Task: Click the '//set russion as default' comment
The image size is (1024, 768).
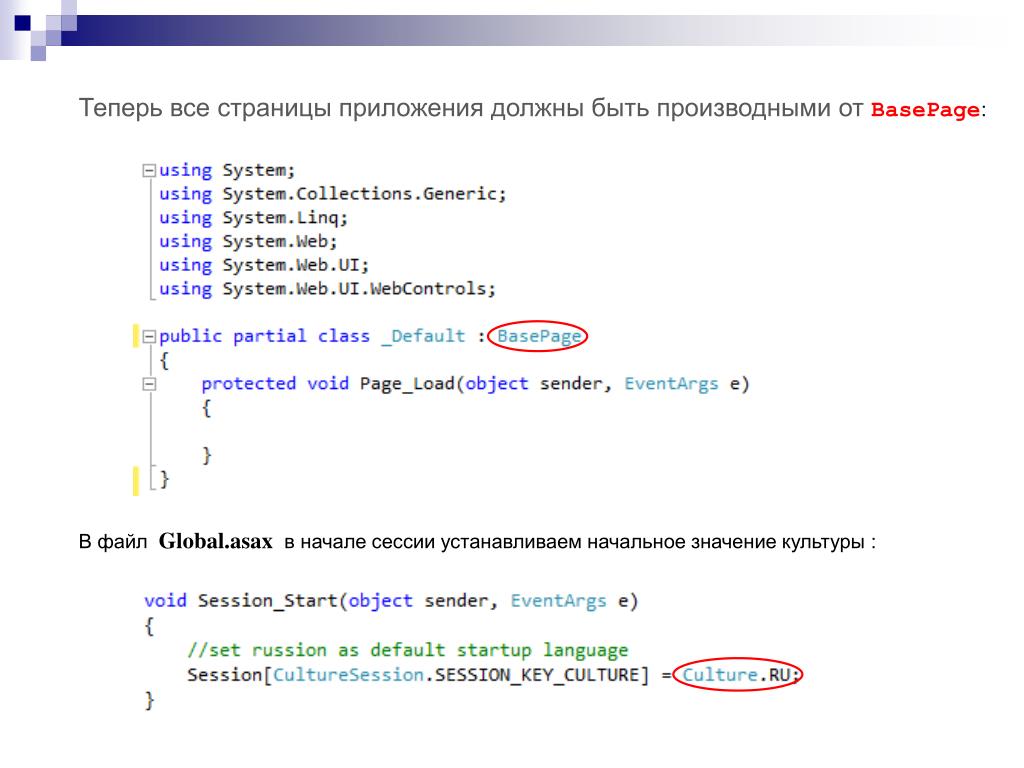Action: [x=408, y=650]
